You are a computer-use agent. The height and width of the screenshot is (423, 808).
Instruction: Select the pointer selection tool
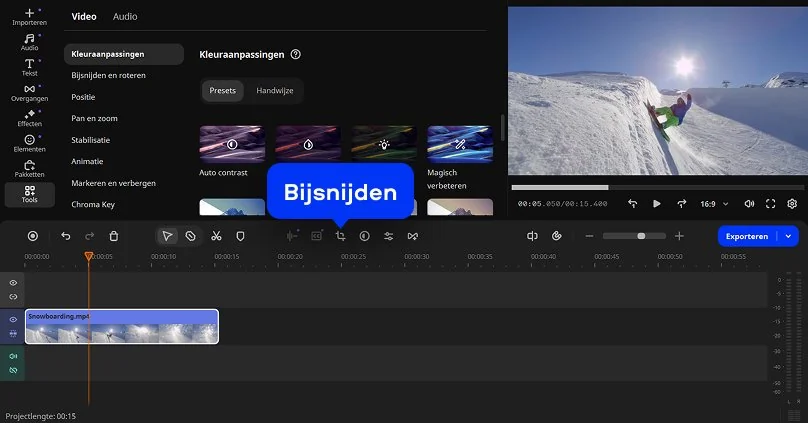[x=167, y=236]
